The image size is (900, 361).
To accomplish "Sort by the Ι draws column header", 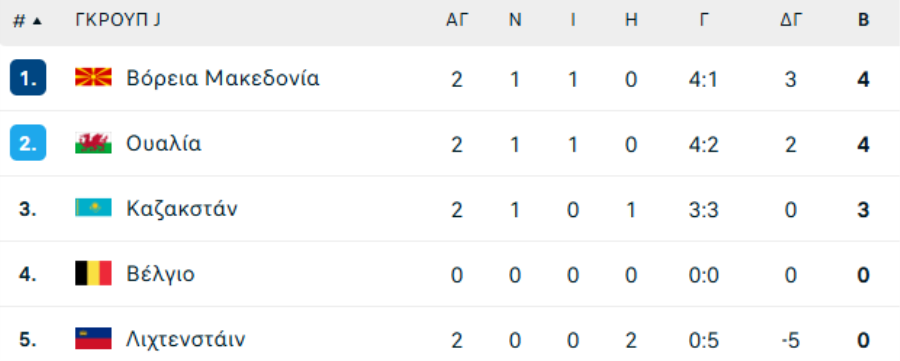I will point(573,20).
